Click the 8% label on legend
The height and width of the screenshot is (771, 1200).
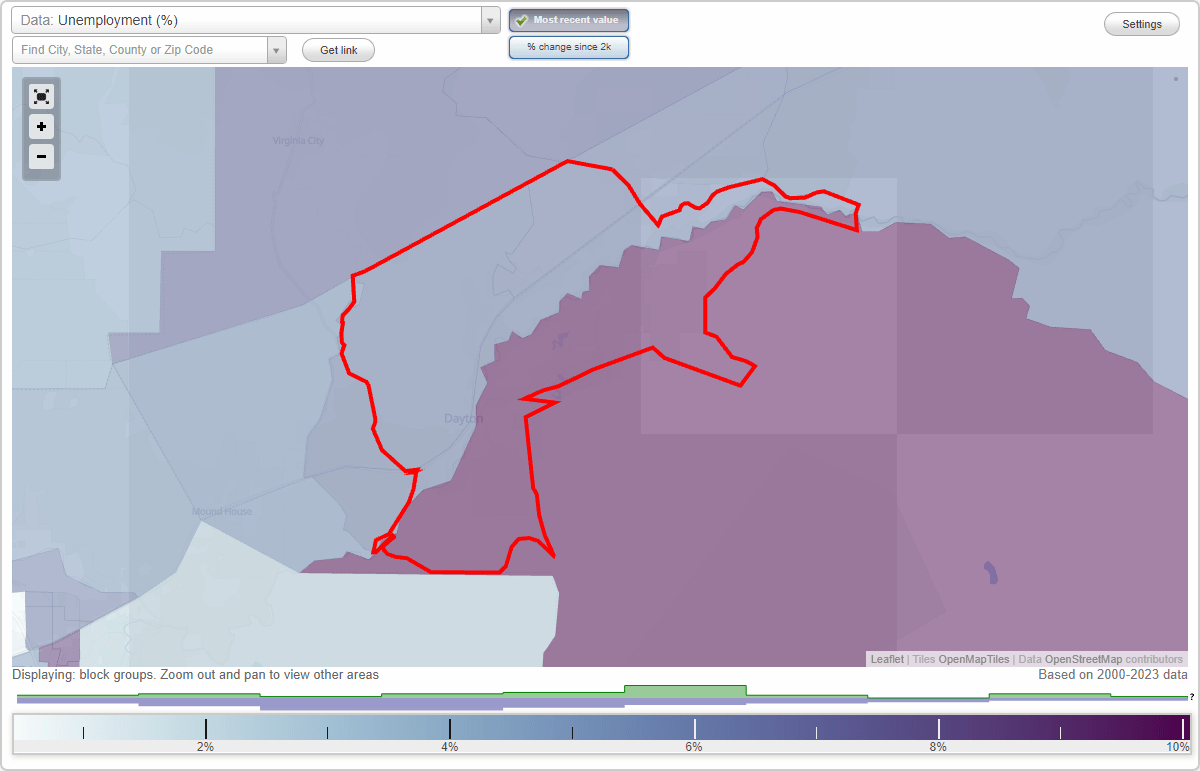coord(938,747)
